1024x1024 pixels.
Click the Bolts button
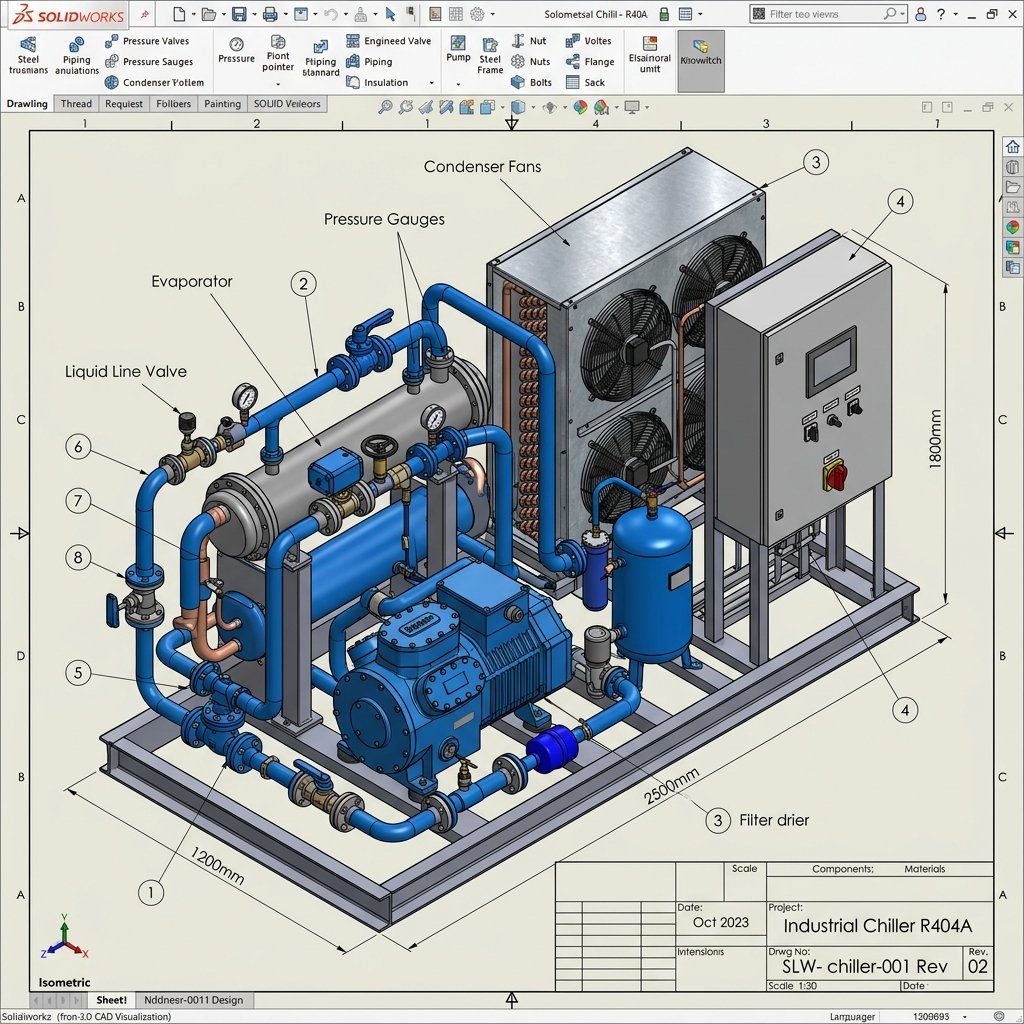pyautogui.click(x=532, y=83)
